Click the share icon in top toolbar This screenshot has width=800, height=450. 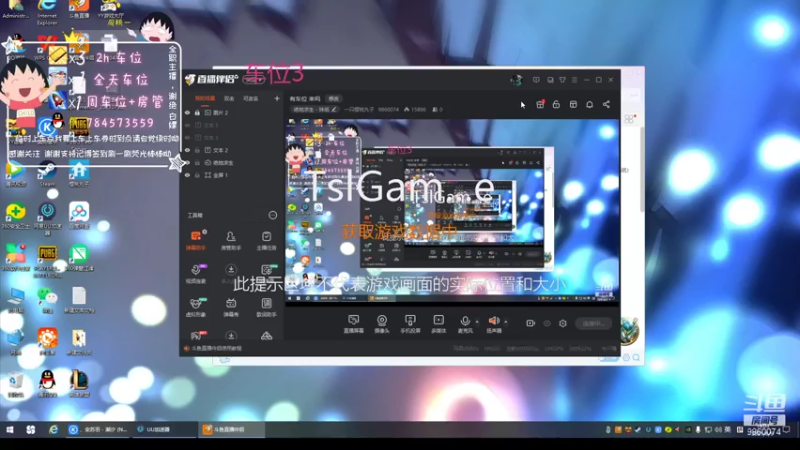click(x=606, y=104)
